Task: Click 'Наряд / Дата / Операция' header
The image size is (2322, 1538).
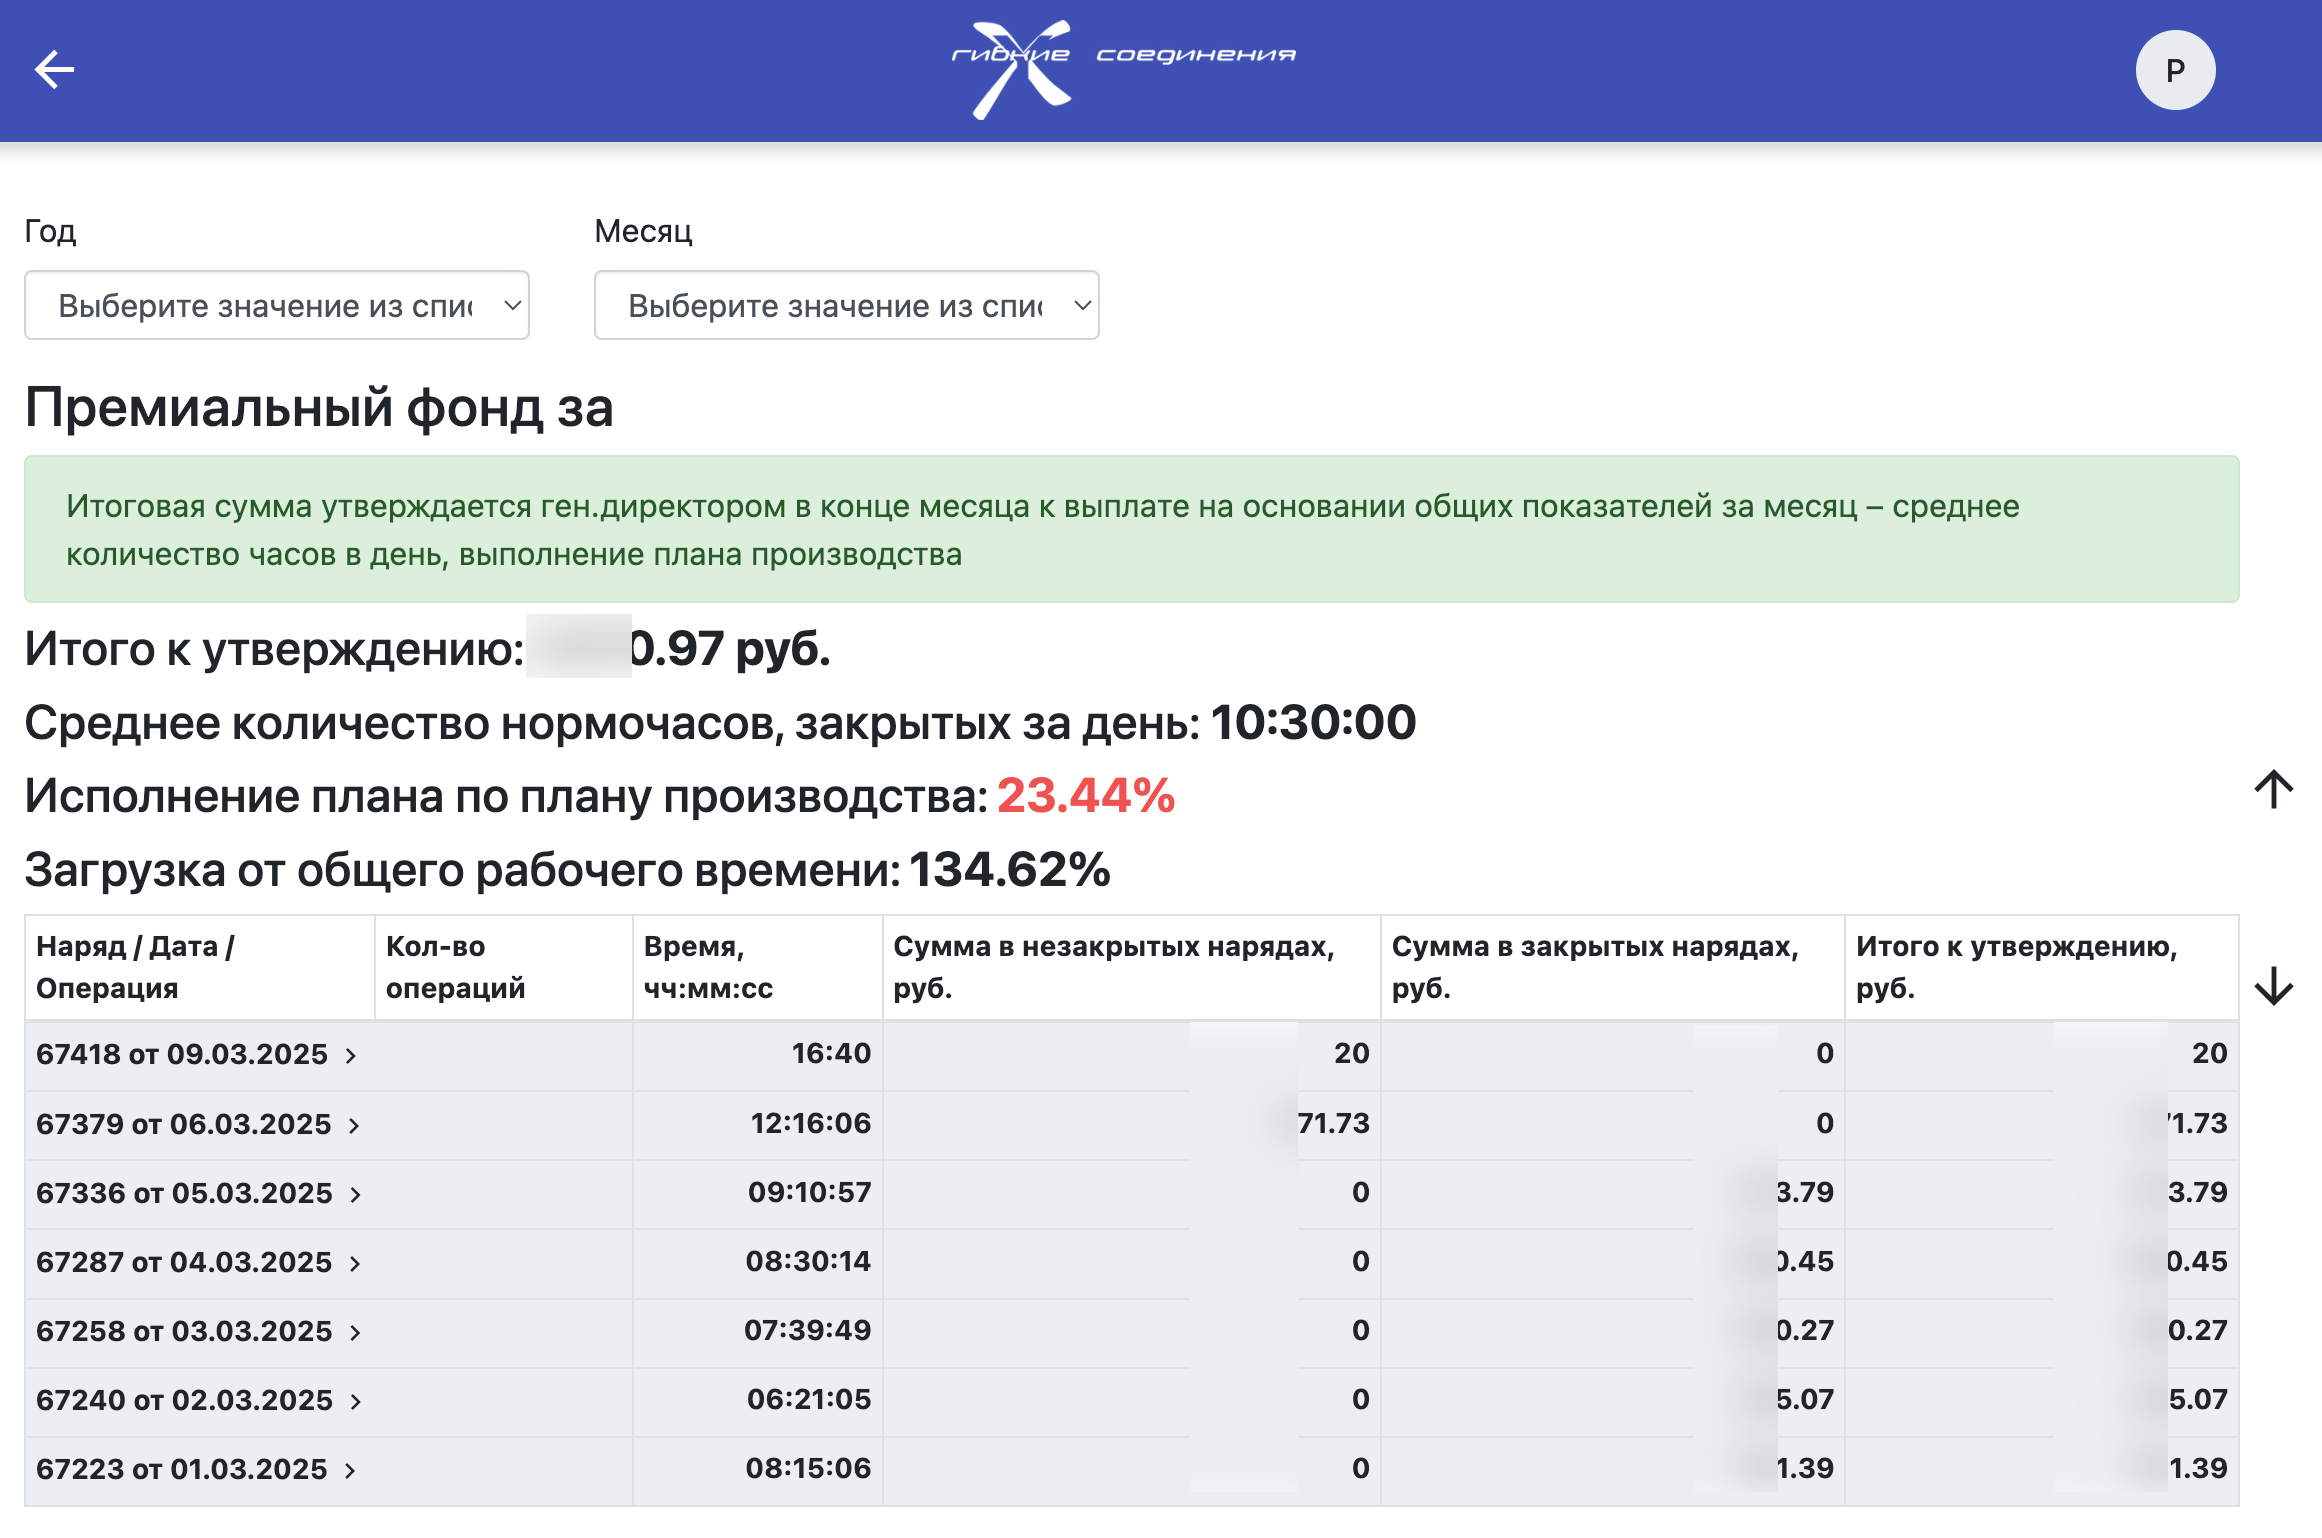Action: pos(135,967)
